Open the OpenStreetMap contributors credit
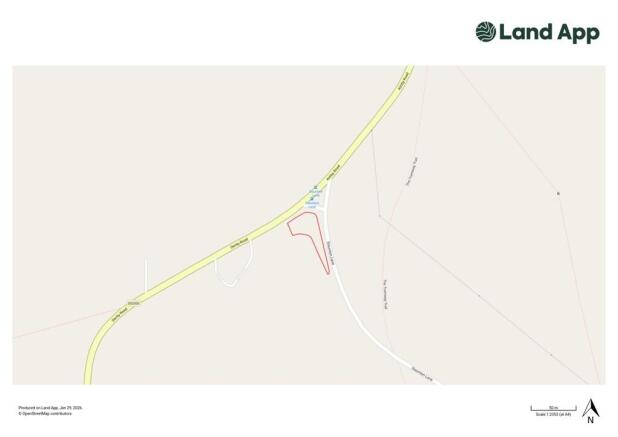618x437 pixels. (45, 414)
